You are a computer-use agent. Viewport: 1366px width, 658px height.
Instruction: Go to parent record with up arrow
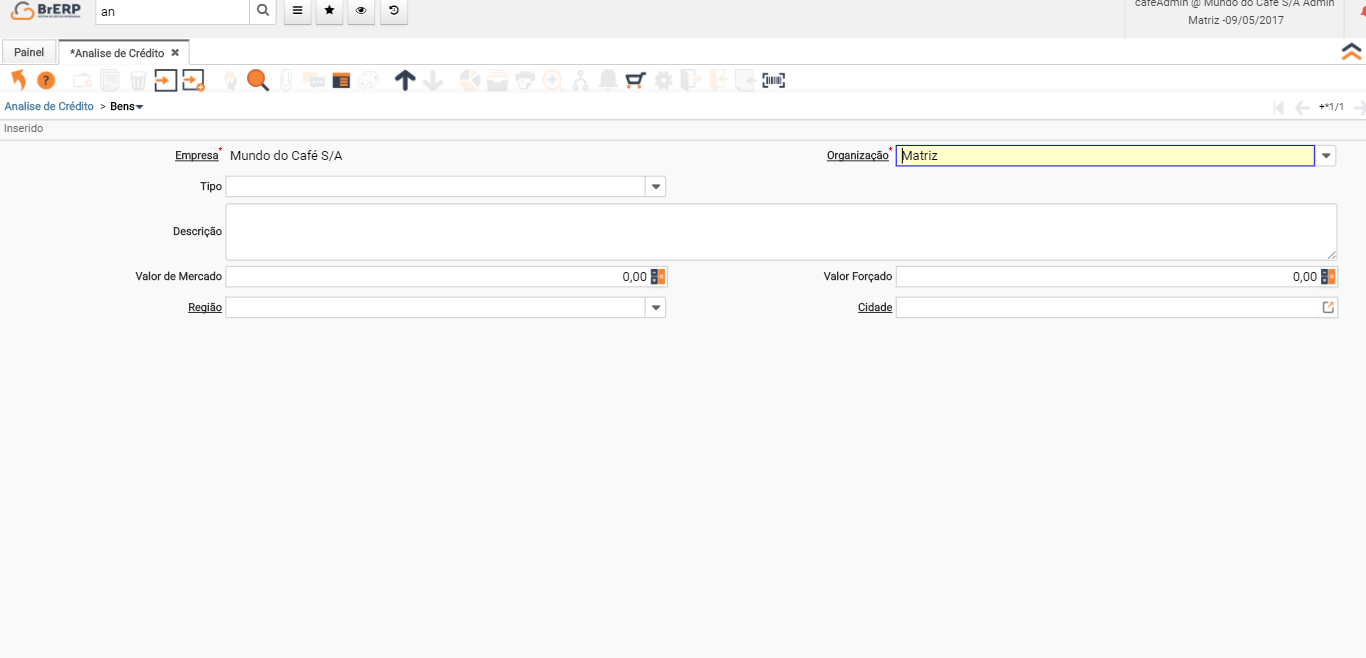tap(404, 81)
